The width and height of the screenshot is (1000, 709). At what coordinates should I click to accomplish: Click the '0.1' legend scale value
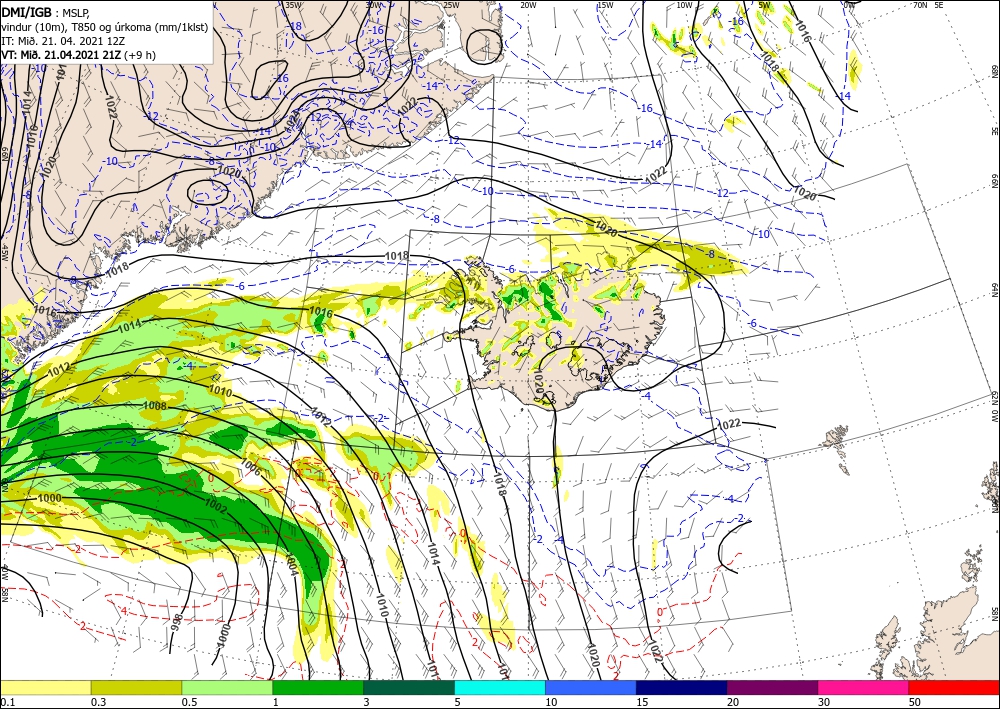[x=8, y=702]
